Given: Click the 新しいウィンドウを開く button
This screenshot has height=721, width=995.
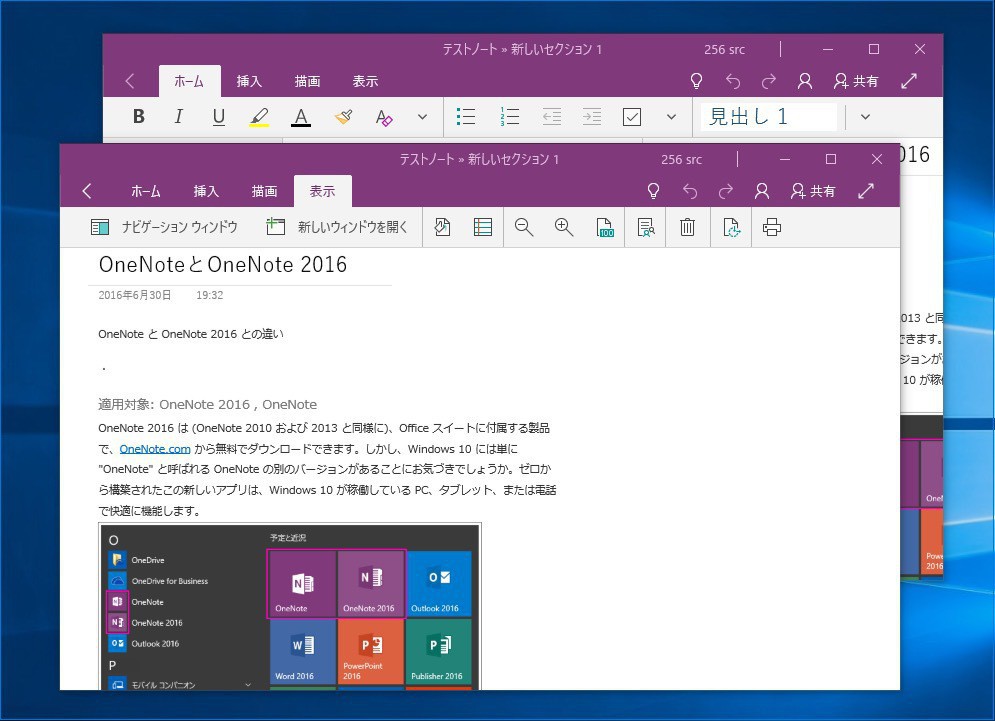Looking at the screenshot, I should coord(338,227).
